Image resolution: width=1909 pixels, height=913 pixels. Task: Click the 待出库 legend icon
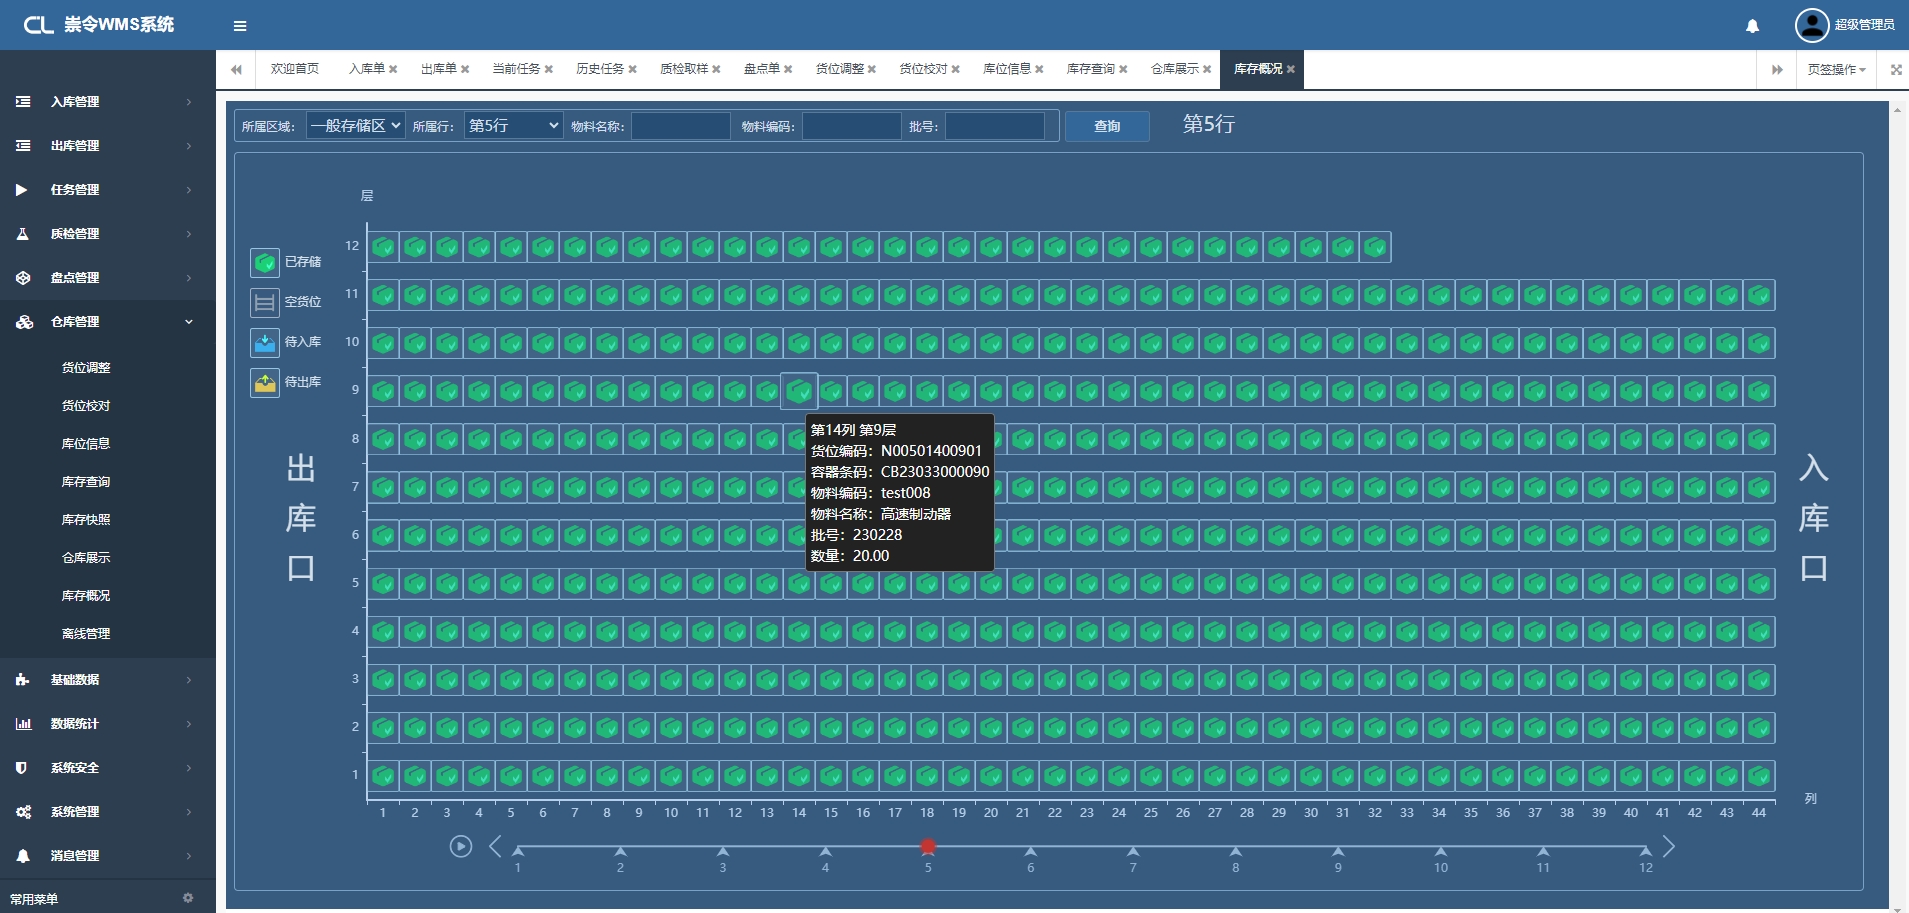(x=265, y=382)
